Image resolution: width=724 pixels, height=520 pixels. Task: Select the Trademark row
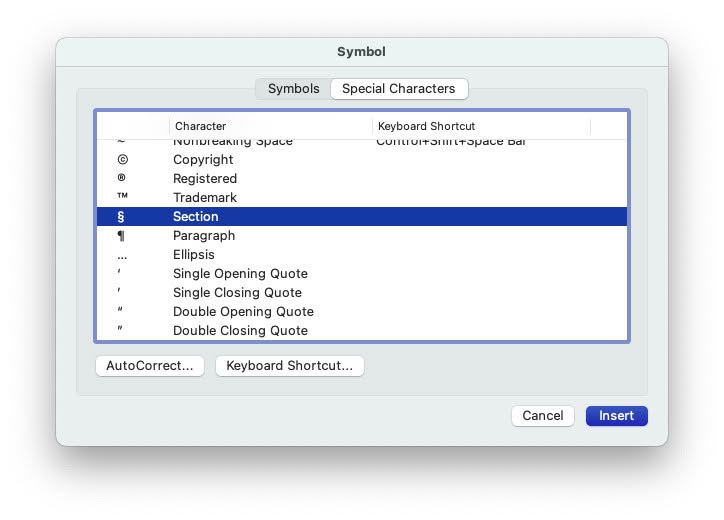[x=362, y=198]
